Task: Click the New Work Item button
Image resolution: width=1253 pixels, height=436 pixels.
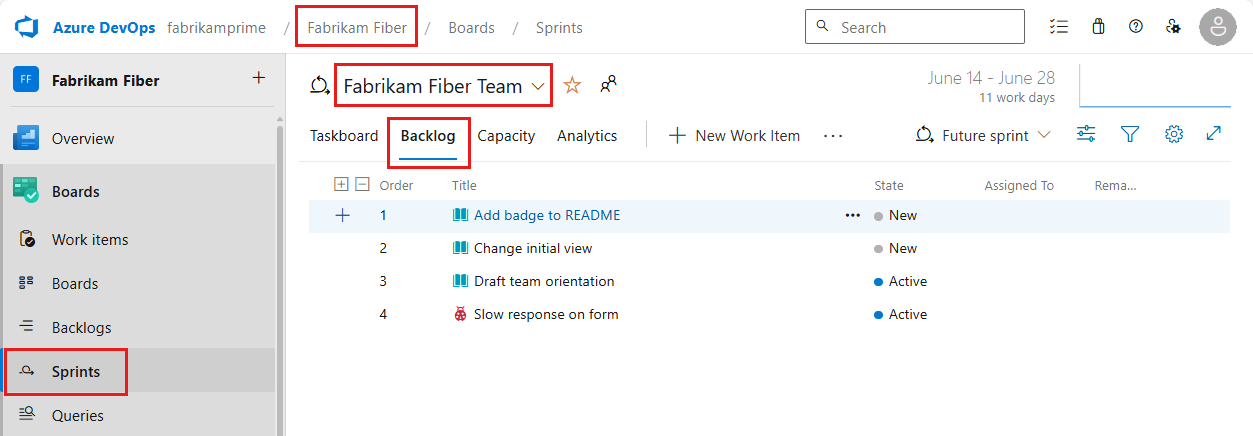Action: pyautogui.click(x=734, y=136)
